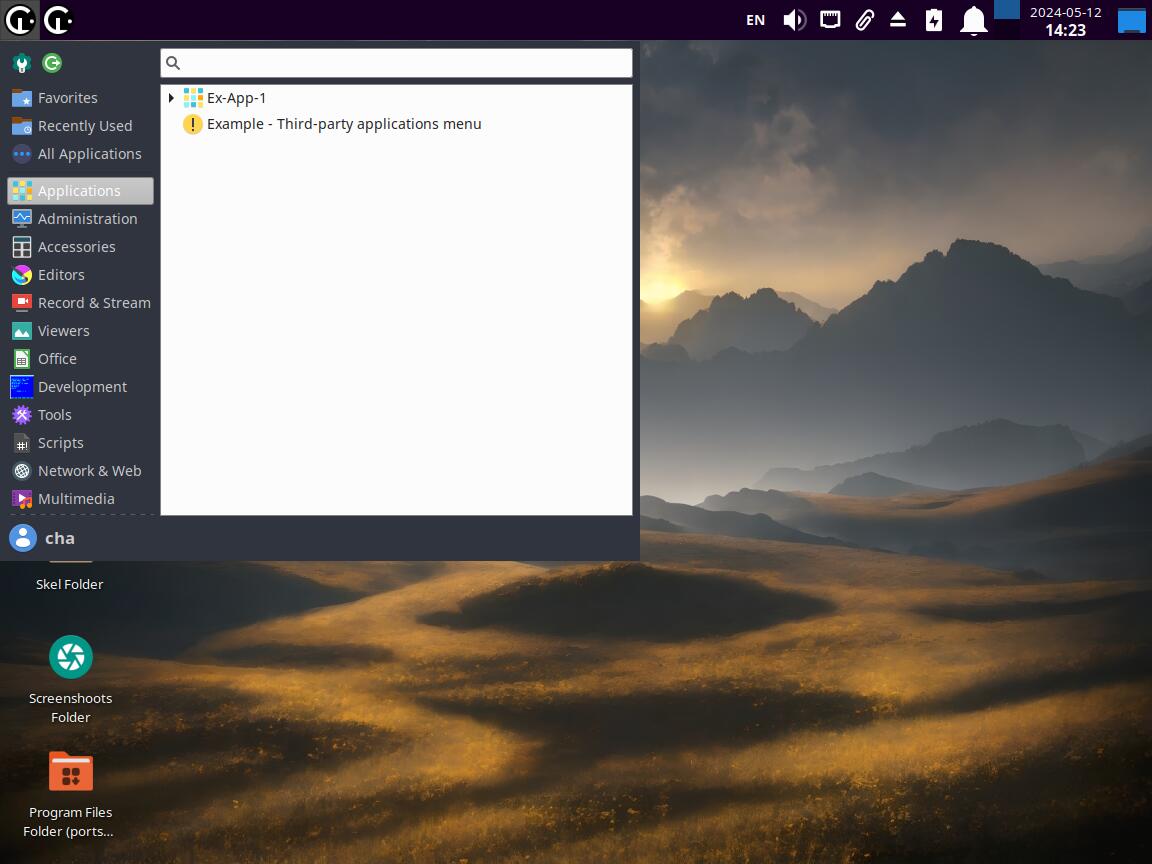Open the clipboard paperclip tray icon
Image resolution: width=1152 pixels, height=864 pixels.
[865, 20]
